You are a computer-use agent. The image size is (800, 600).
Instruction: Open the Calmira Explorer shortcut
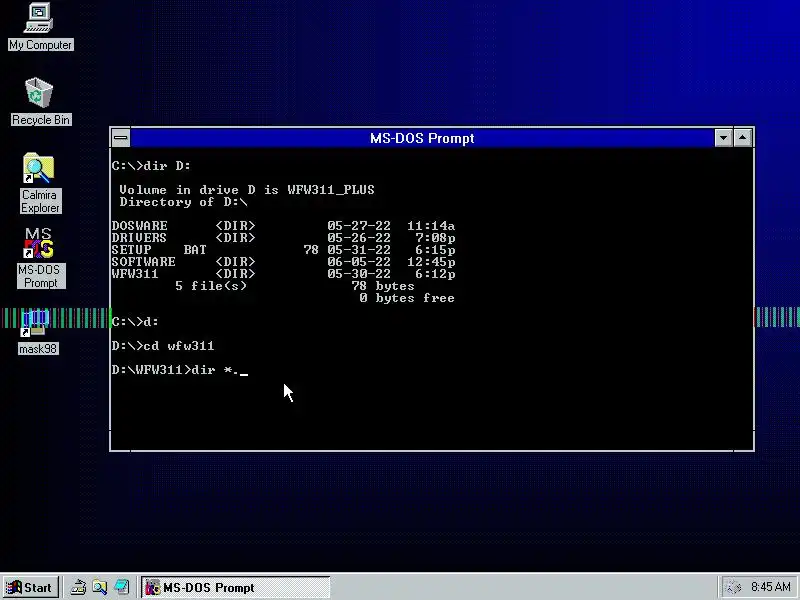pyautogui.click(x=40, y=183)
